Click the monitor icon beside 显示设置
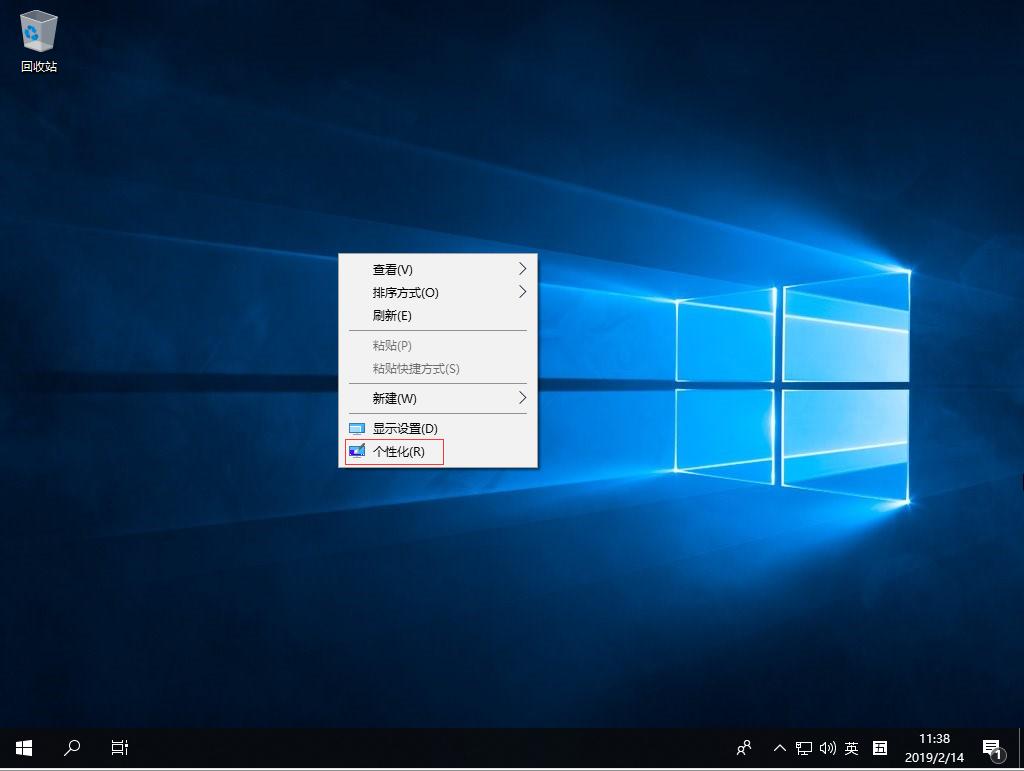Screen dimensions: 1024x771 click(359, 428)
